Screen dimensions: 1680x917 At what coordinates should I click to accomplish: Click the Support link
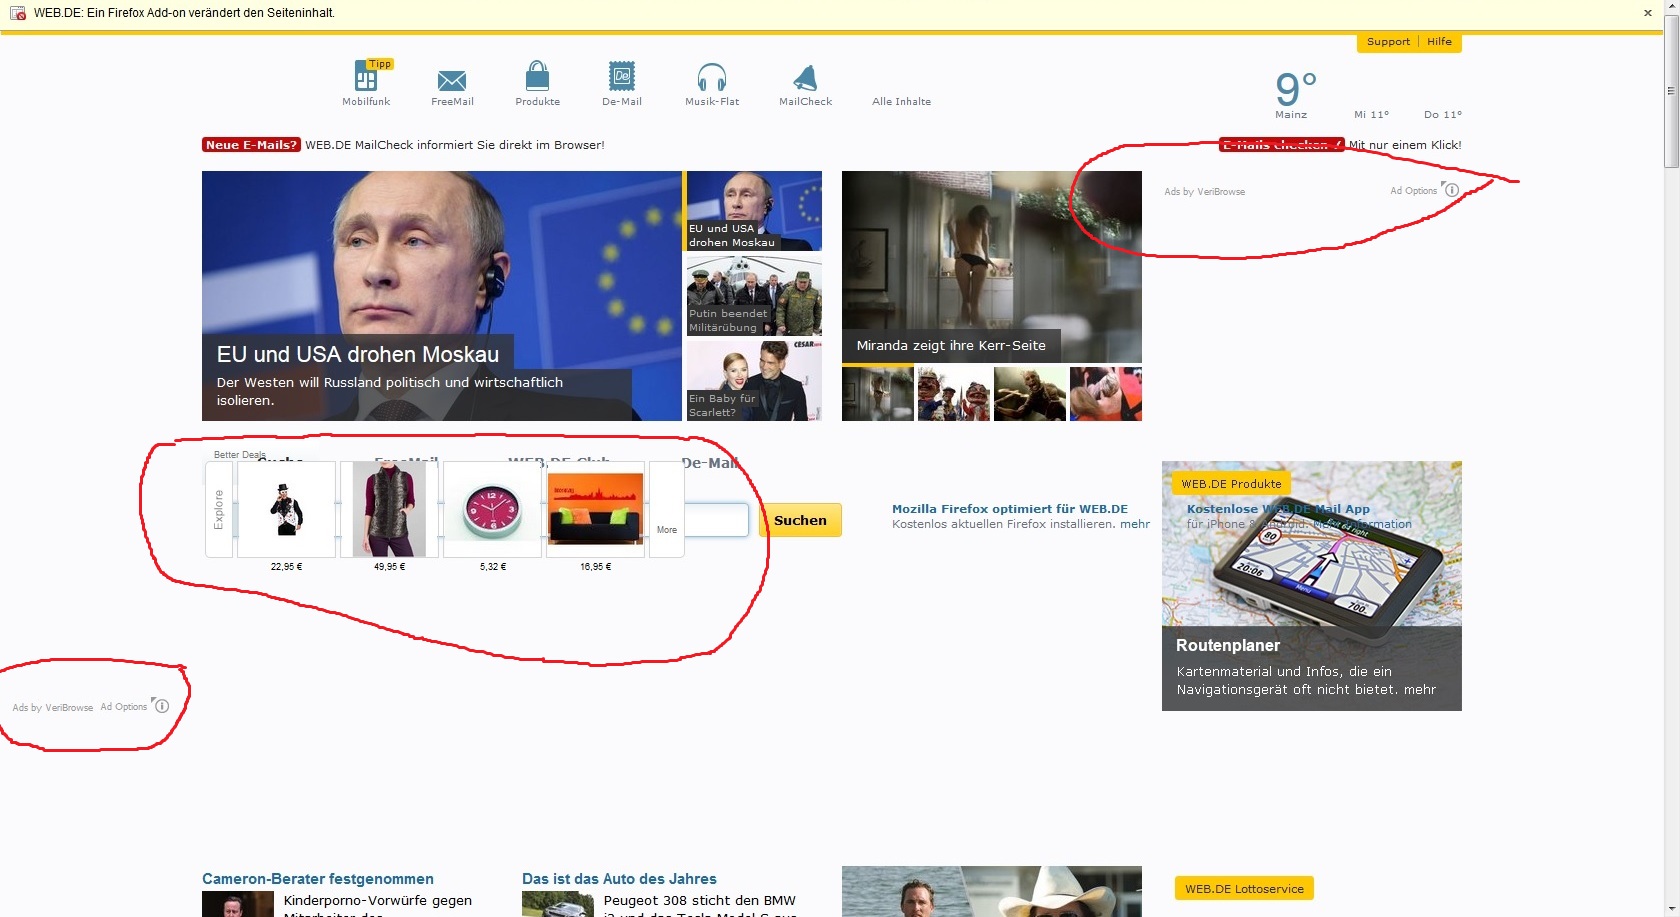click(1388, 42)
